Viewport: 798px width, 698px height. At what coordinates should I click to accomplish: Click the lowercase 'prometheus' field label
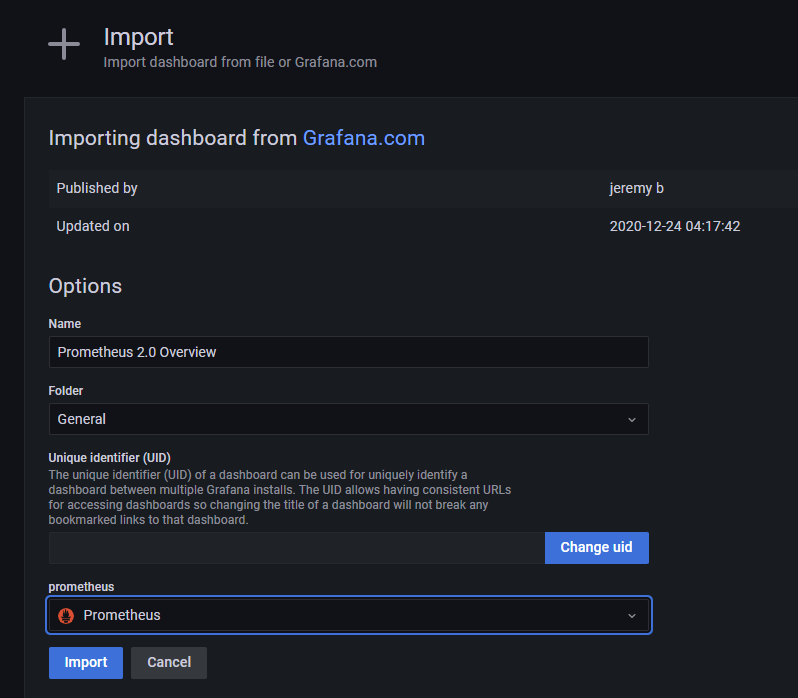pyautogui.click(x=81, y=587)
